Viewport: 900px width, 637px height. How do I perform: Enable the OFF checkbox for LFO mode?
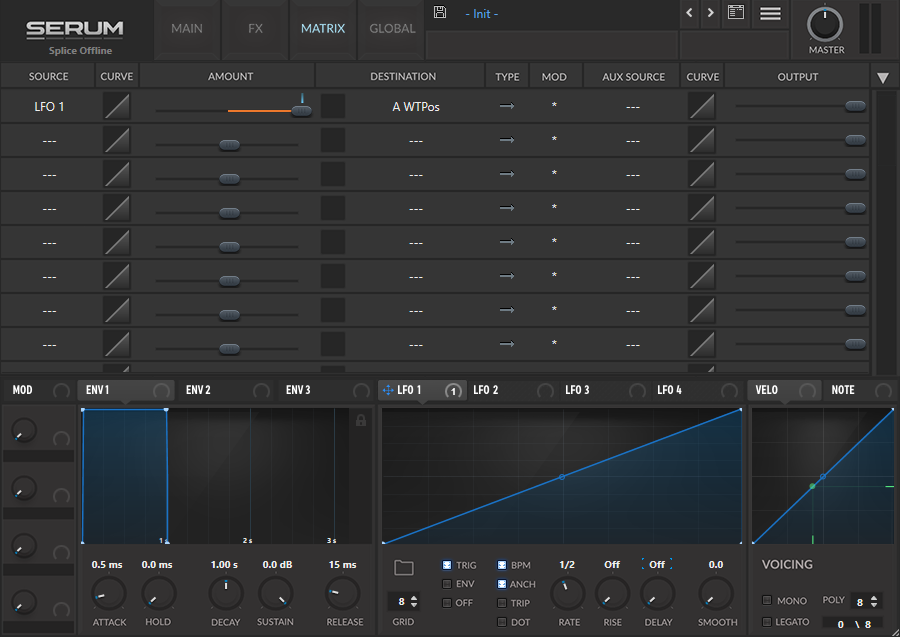[x=447, y=603]
